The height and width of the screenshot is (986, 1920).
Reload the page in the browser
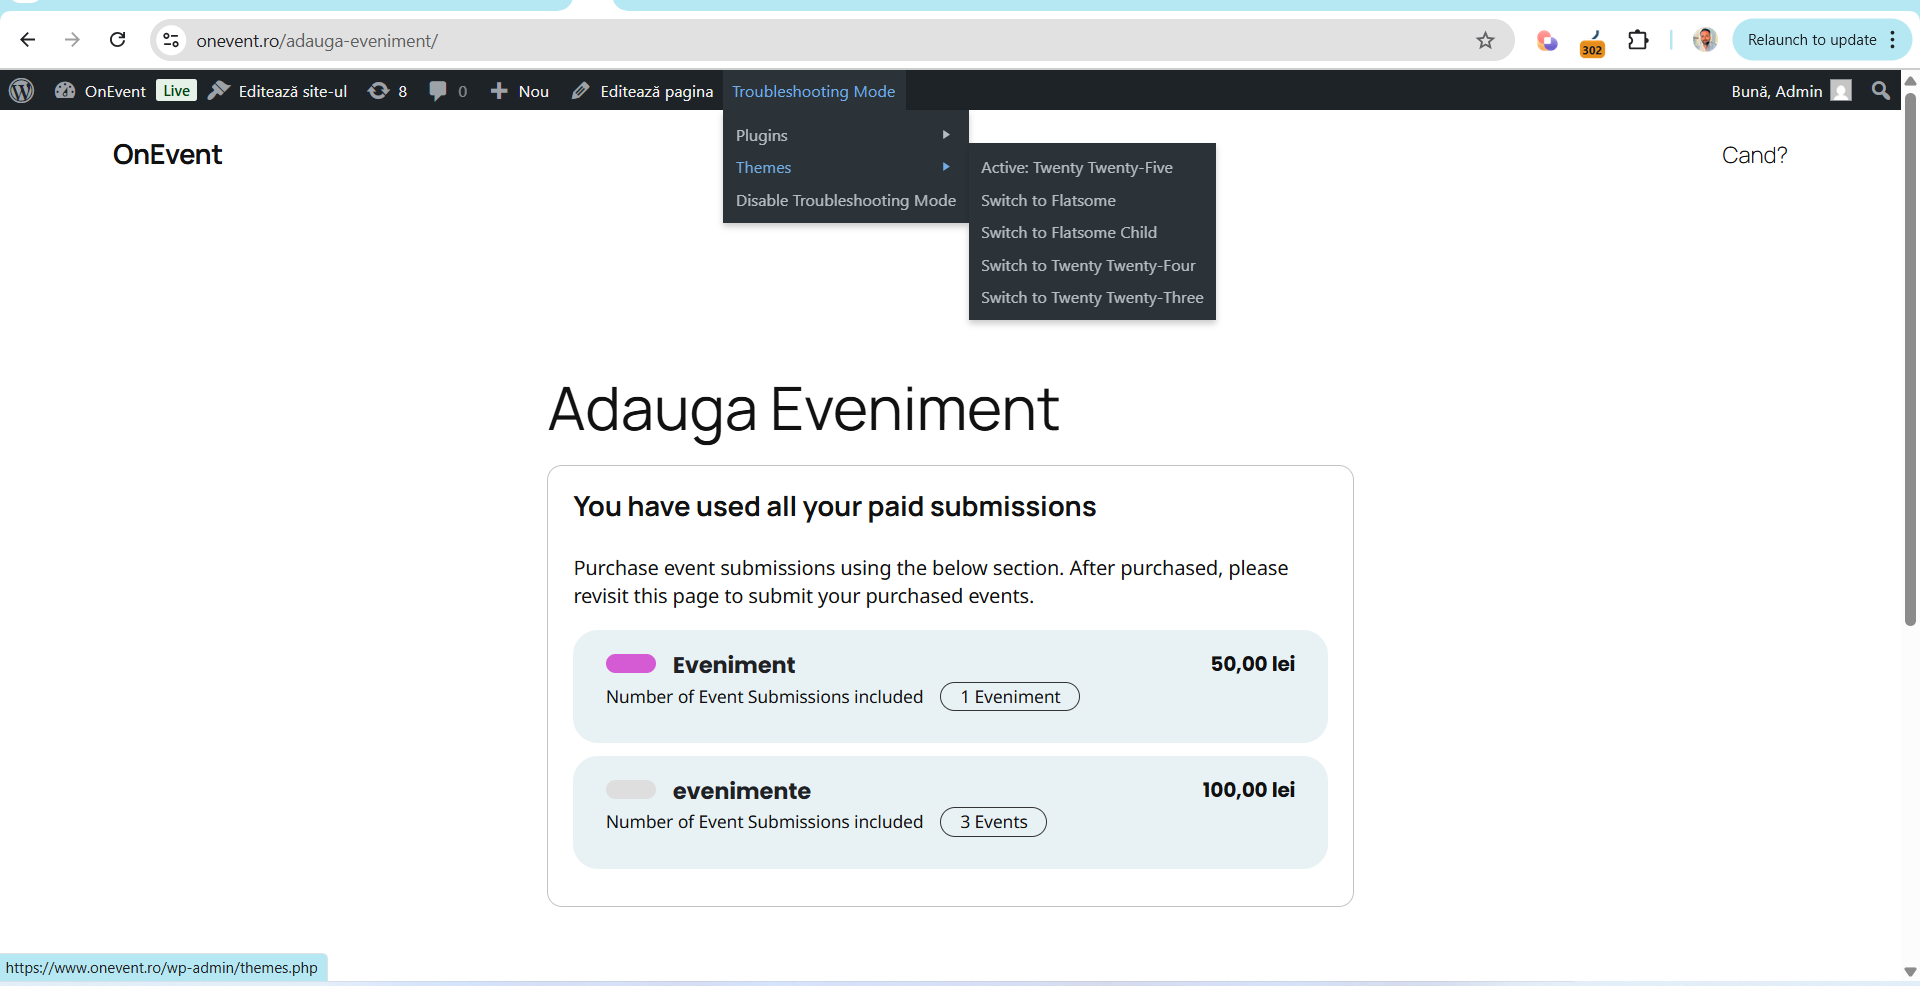tap(117, 40)
